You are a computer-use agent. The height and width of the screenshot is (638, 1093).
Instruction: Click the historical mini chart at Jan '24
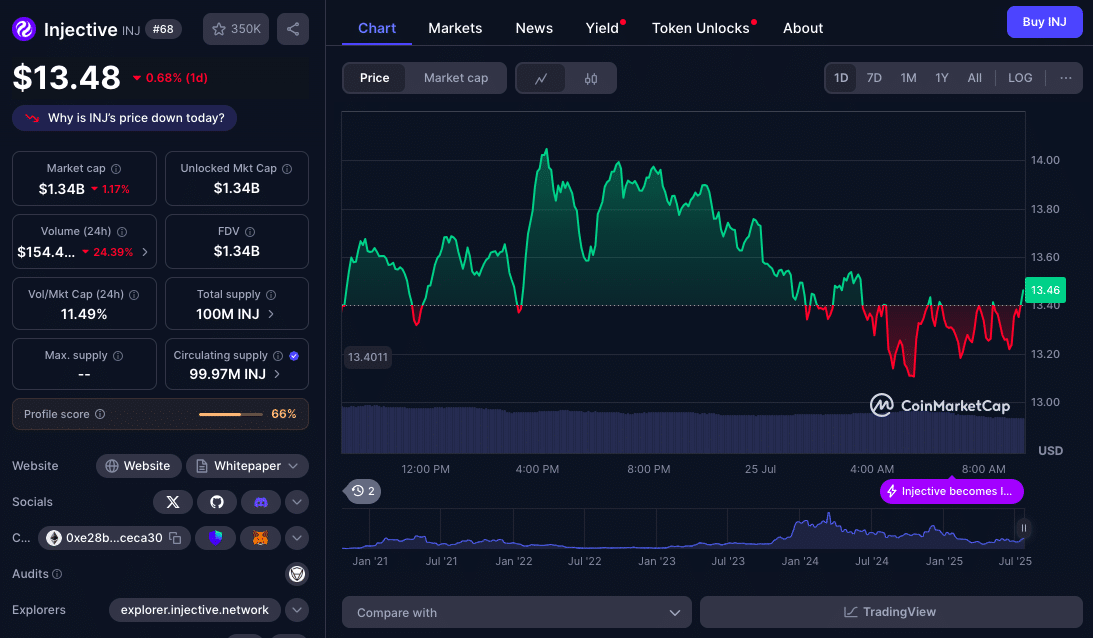tap(800, 530)
